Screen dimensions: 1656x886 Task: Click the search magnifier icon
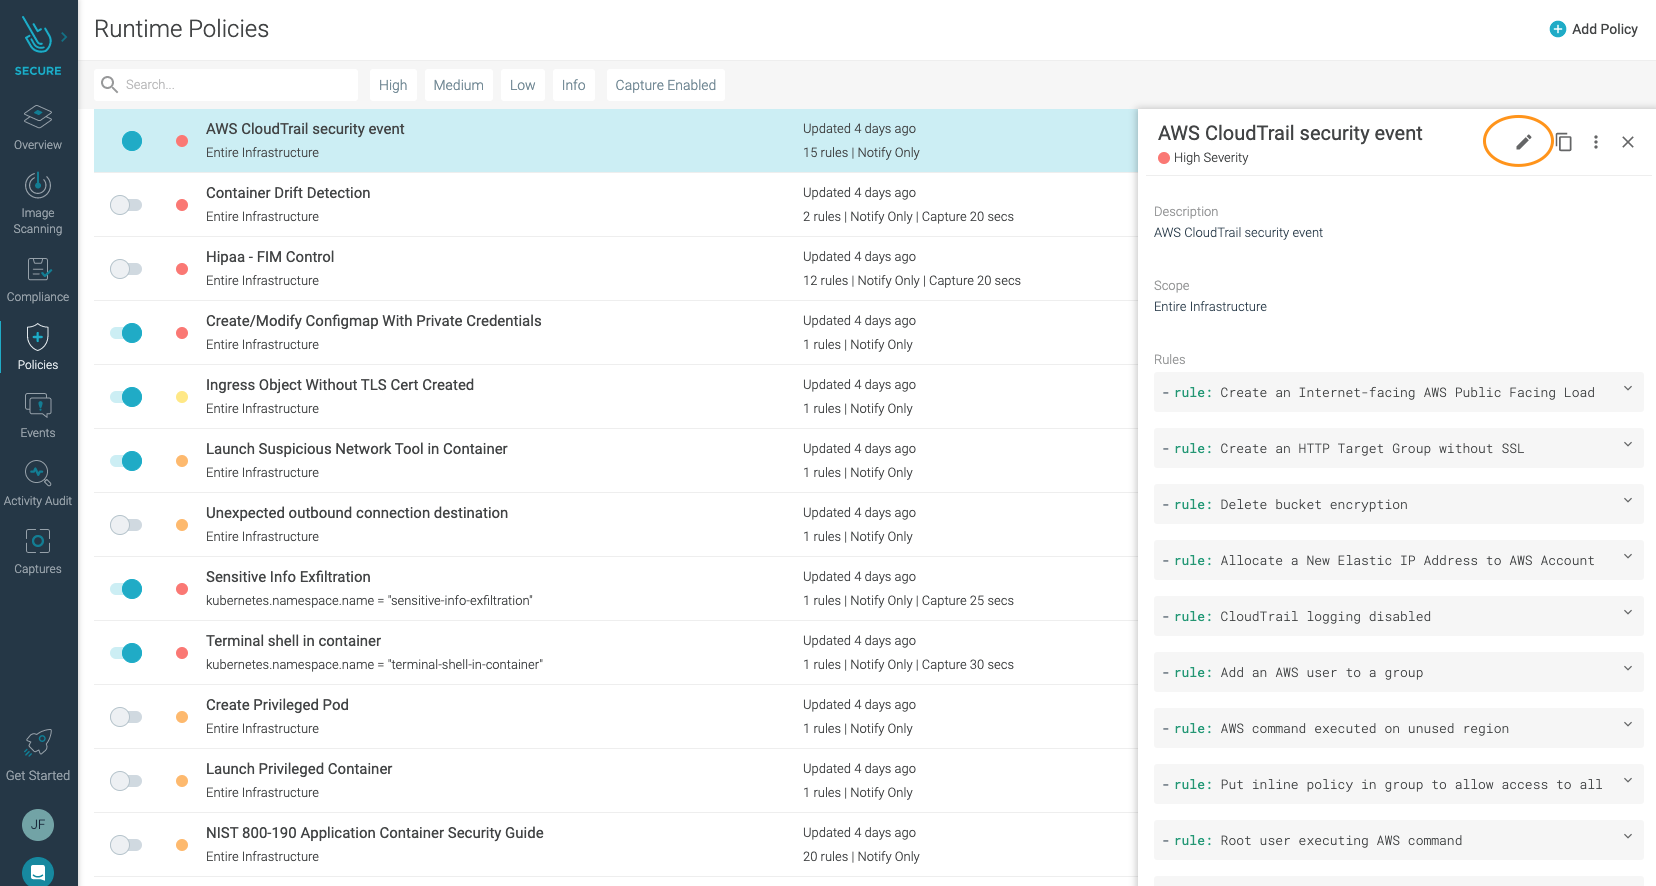coord(110,85)
